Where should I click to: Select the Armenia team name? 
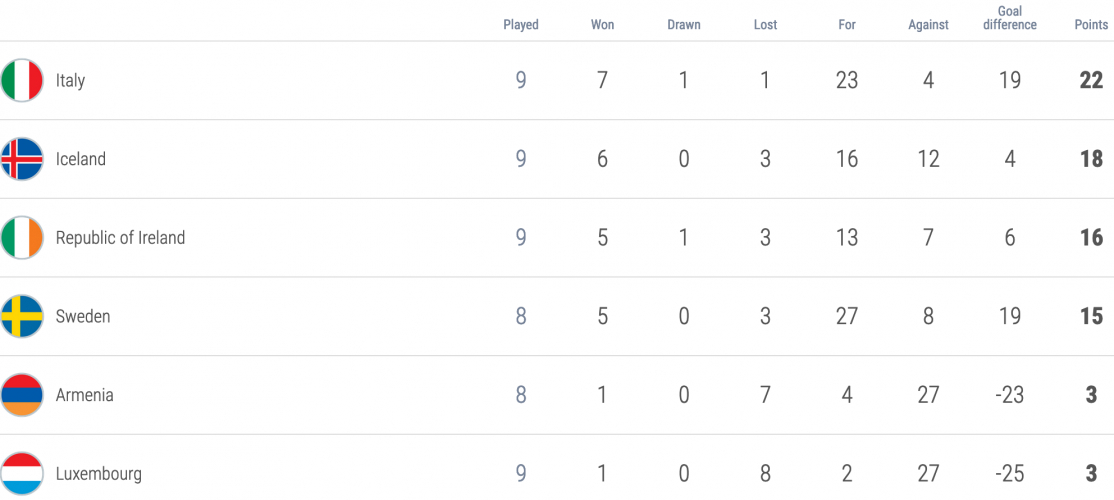point(85,395)
